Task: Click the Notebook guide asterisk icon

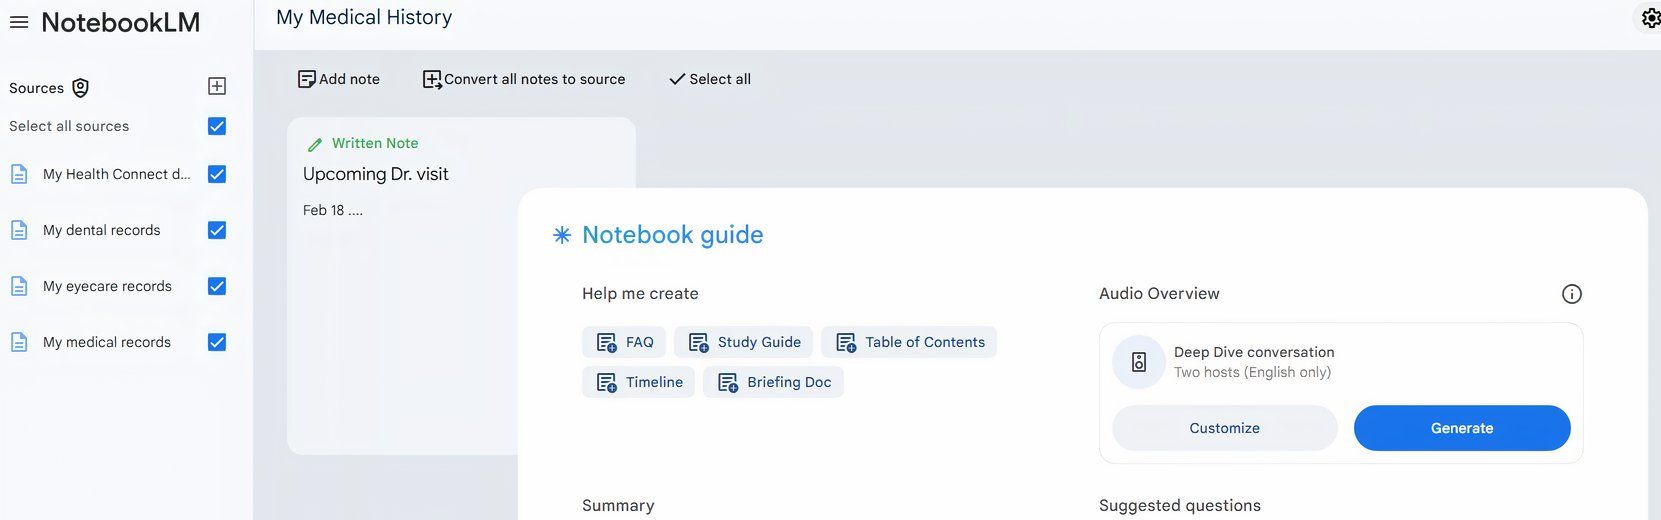Action: click(562, 235)
